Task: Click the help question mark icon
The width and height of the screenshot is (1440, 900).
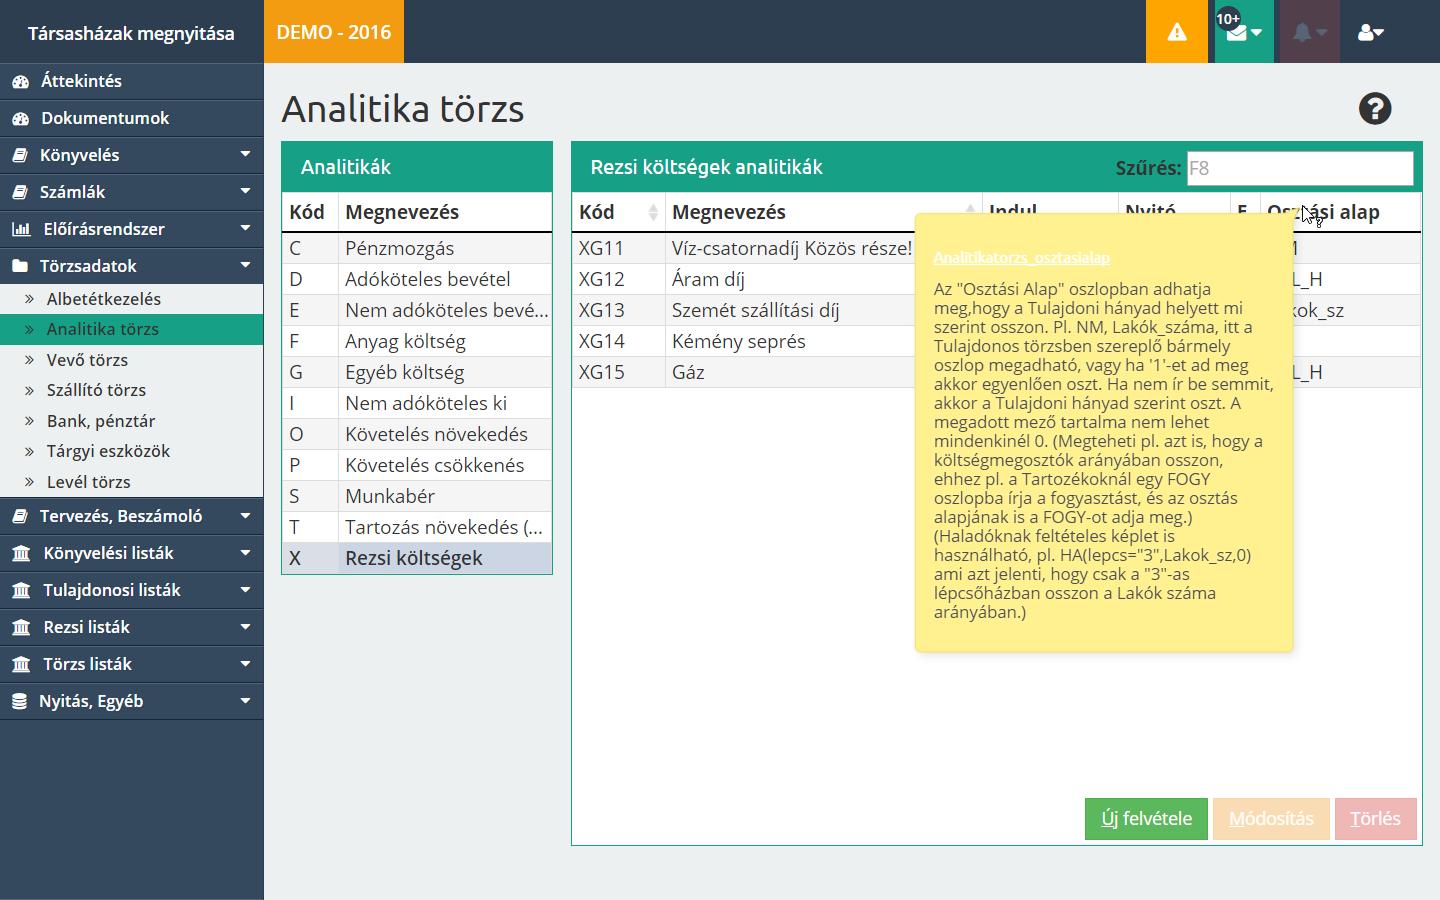Action: (1375, 109)
